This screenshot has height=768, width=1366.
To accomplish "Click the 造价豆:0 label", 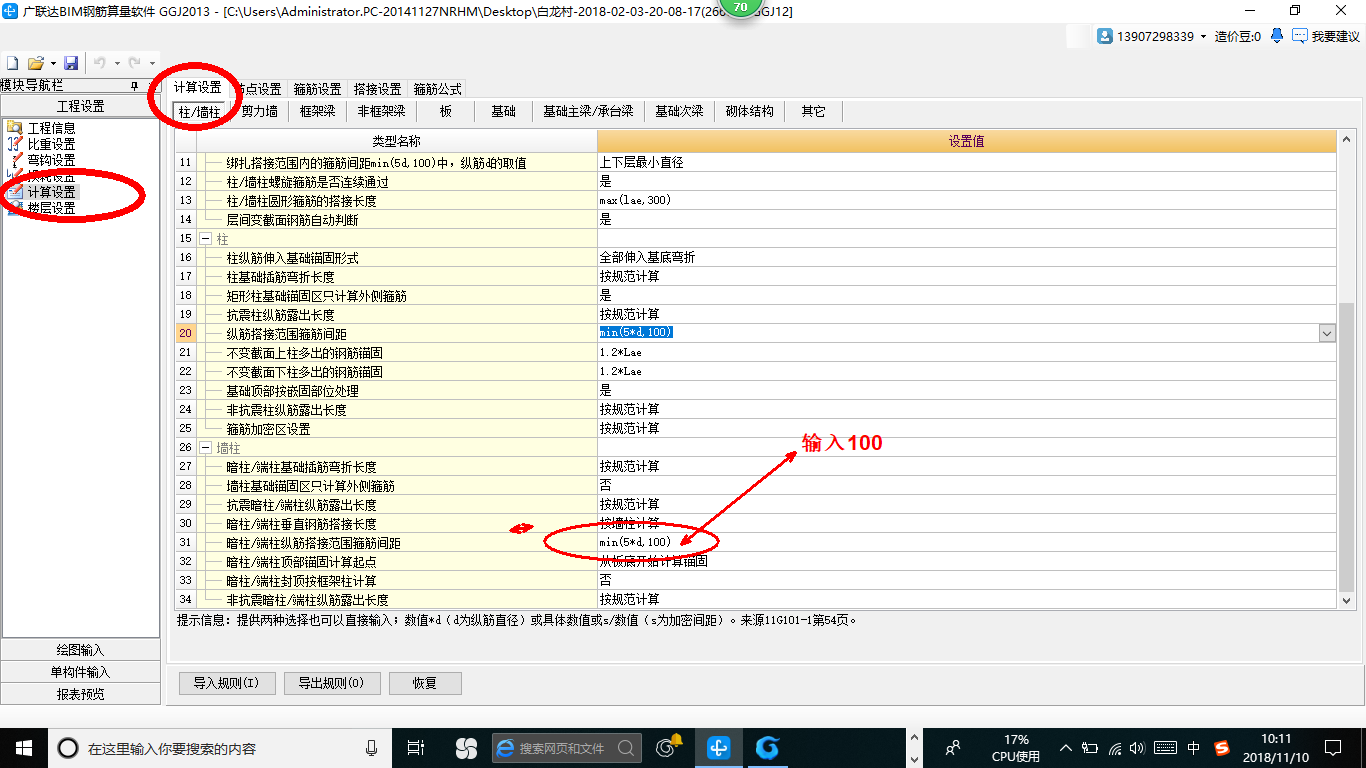I will [x=1238, y=36].
